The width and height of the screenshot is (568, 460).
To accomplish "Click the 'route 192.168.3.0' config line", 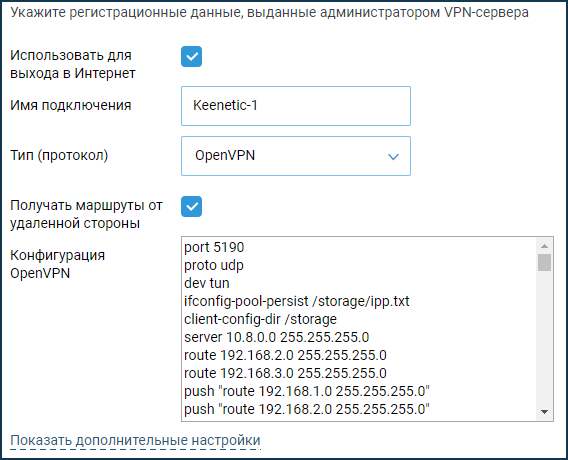I will tap(285, 373).
